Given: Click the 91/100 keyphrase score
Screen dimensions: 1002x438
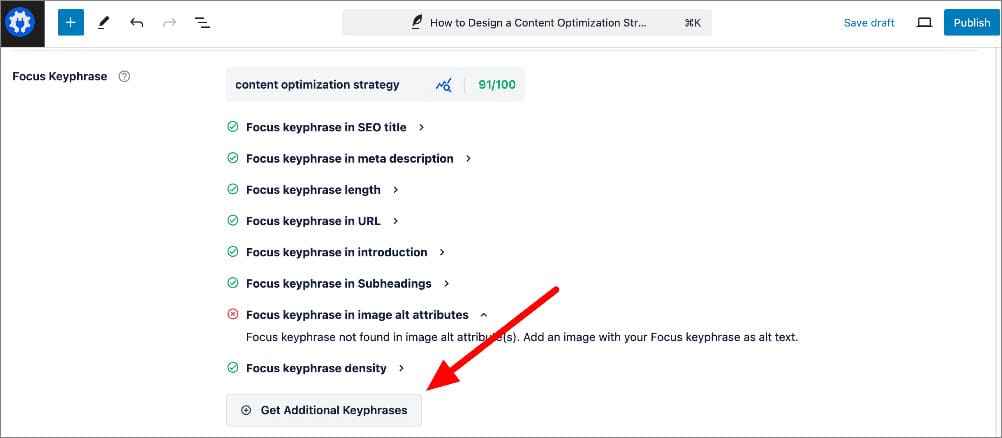Looking at the screenshot, I should coord(497,84).
